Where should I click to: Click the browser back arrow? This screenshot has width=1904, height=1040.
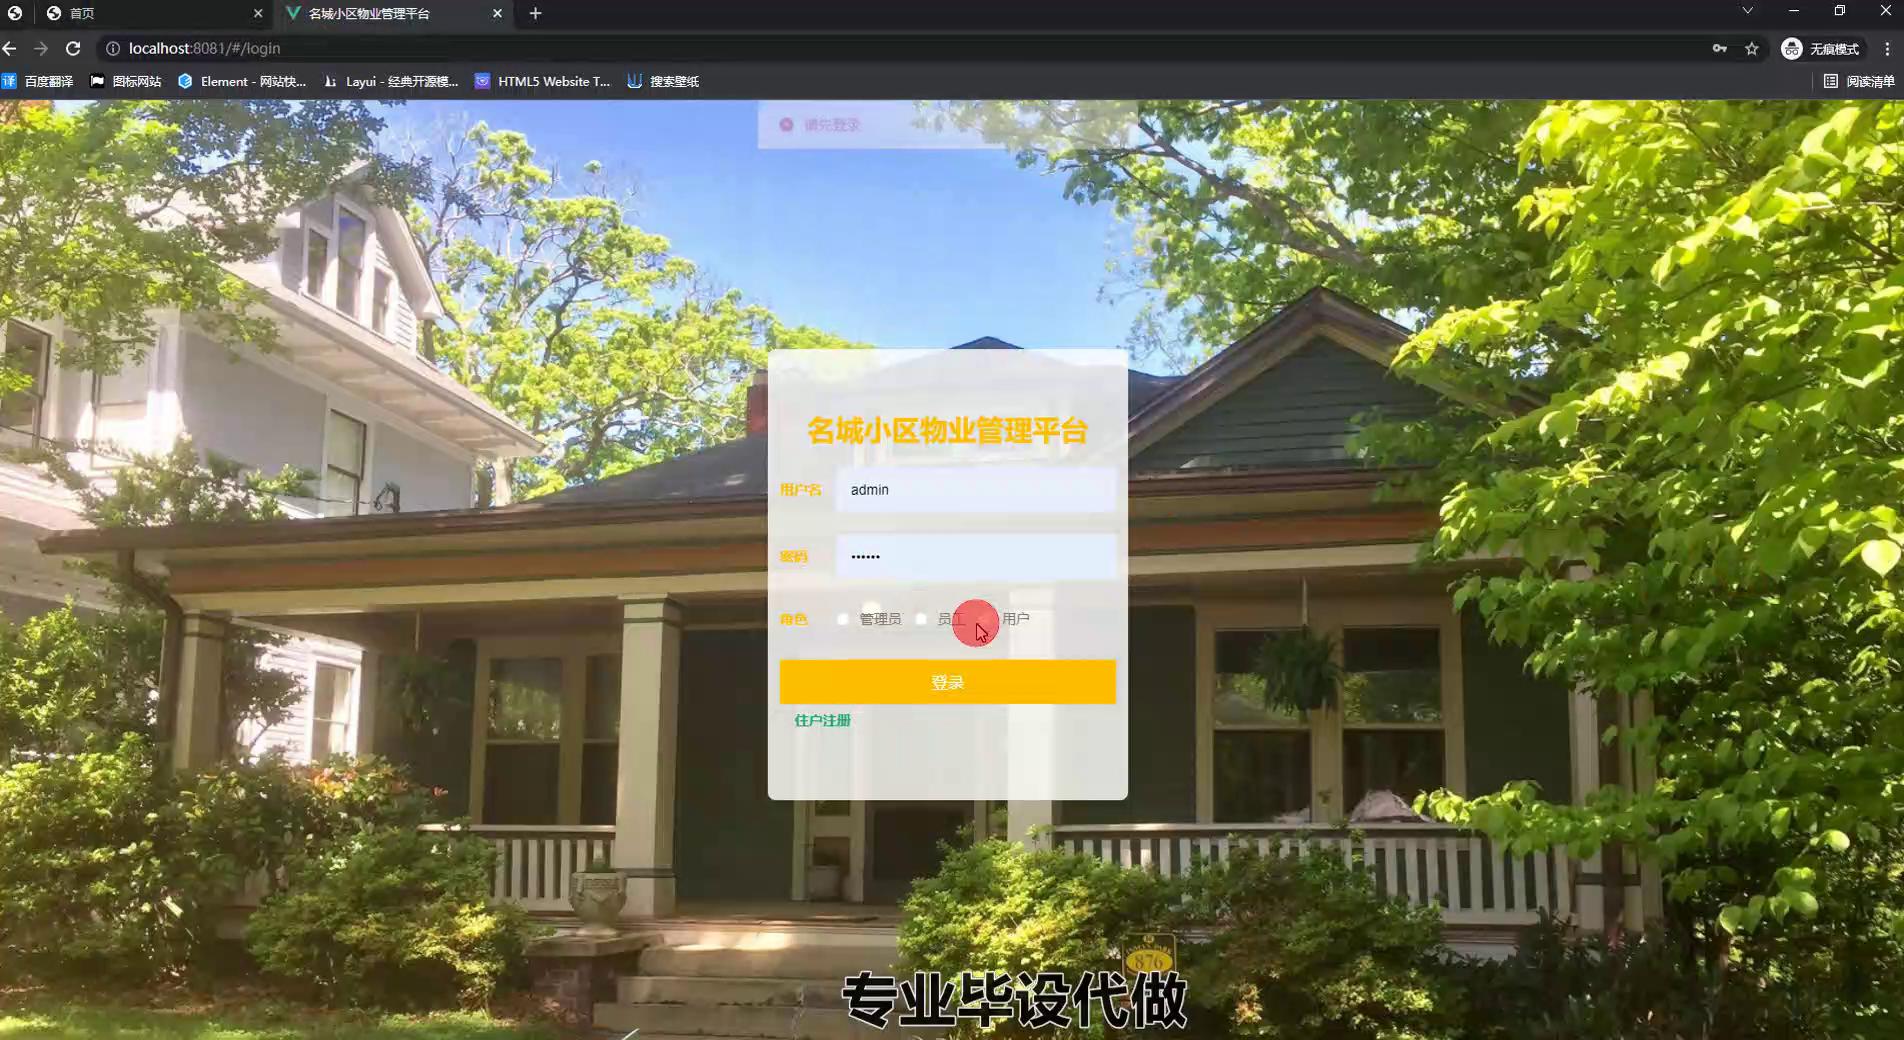10,48
